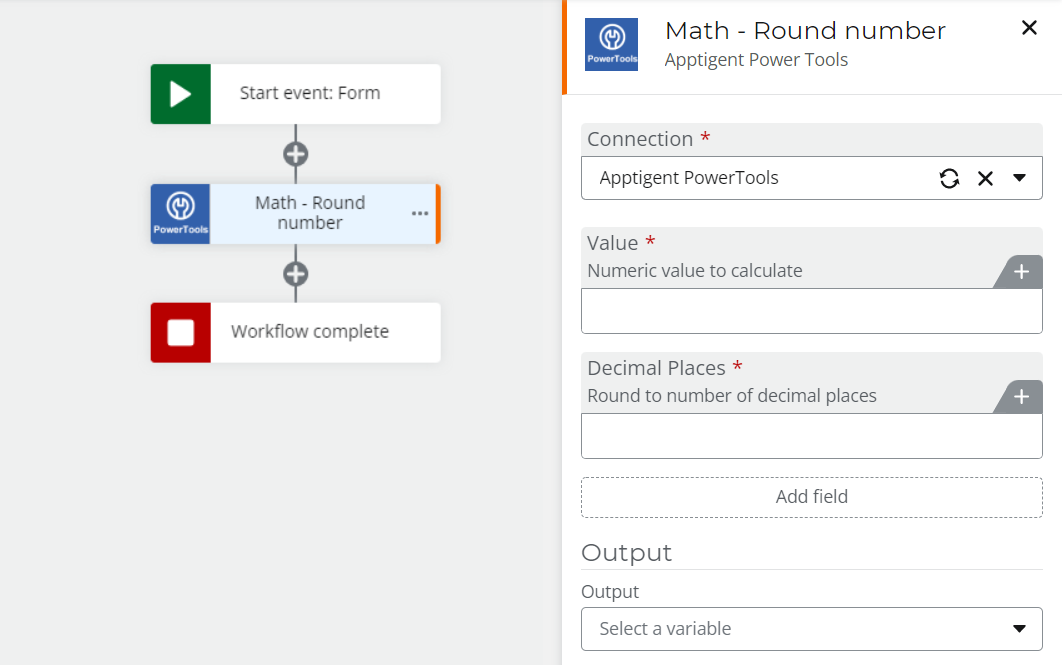Click the Add field button
This screenshot has height=665, width=1062.
click(x=811, y=497)
